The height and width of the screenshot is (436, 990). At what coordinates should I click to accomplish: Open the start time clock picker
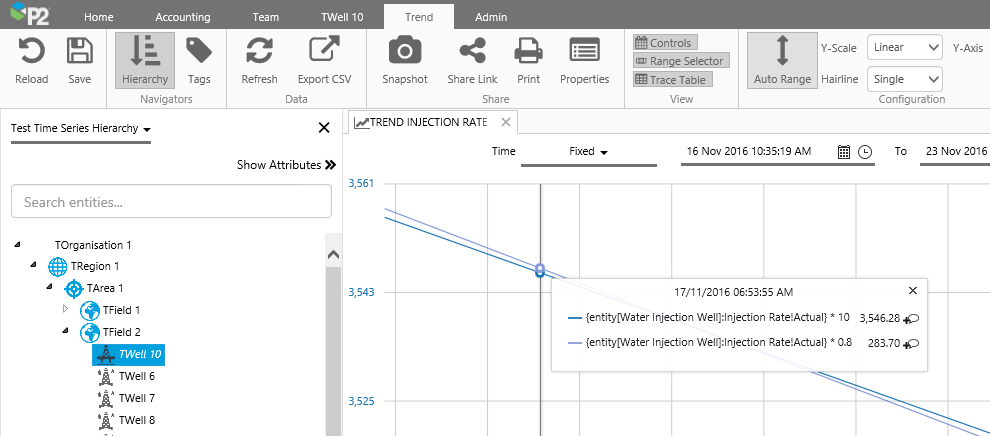click(865, 151)
